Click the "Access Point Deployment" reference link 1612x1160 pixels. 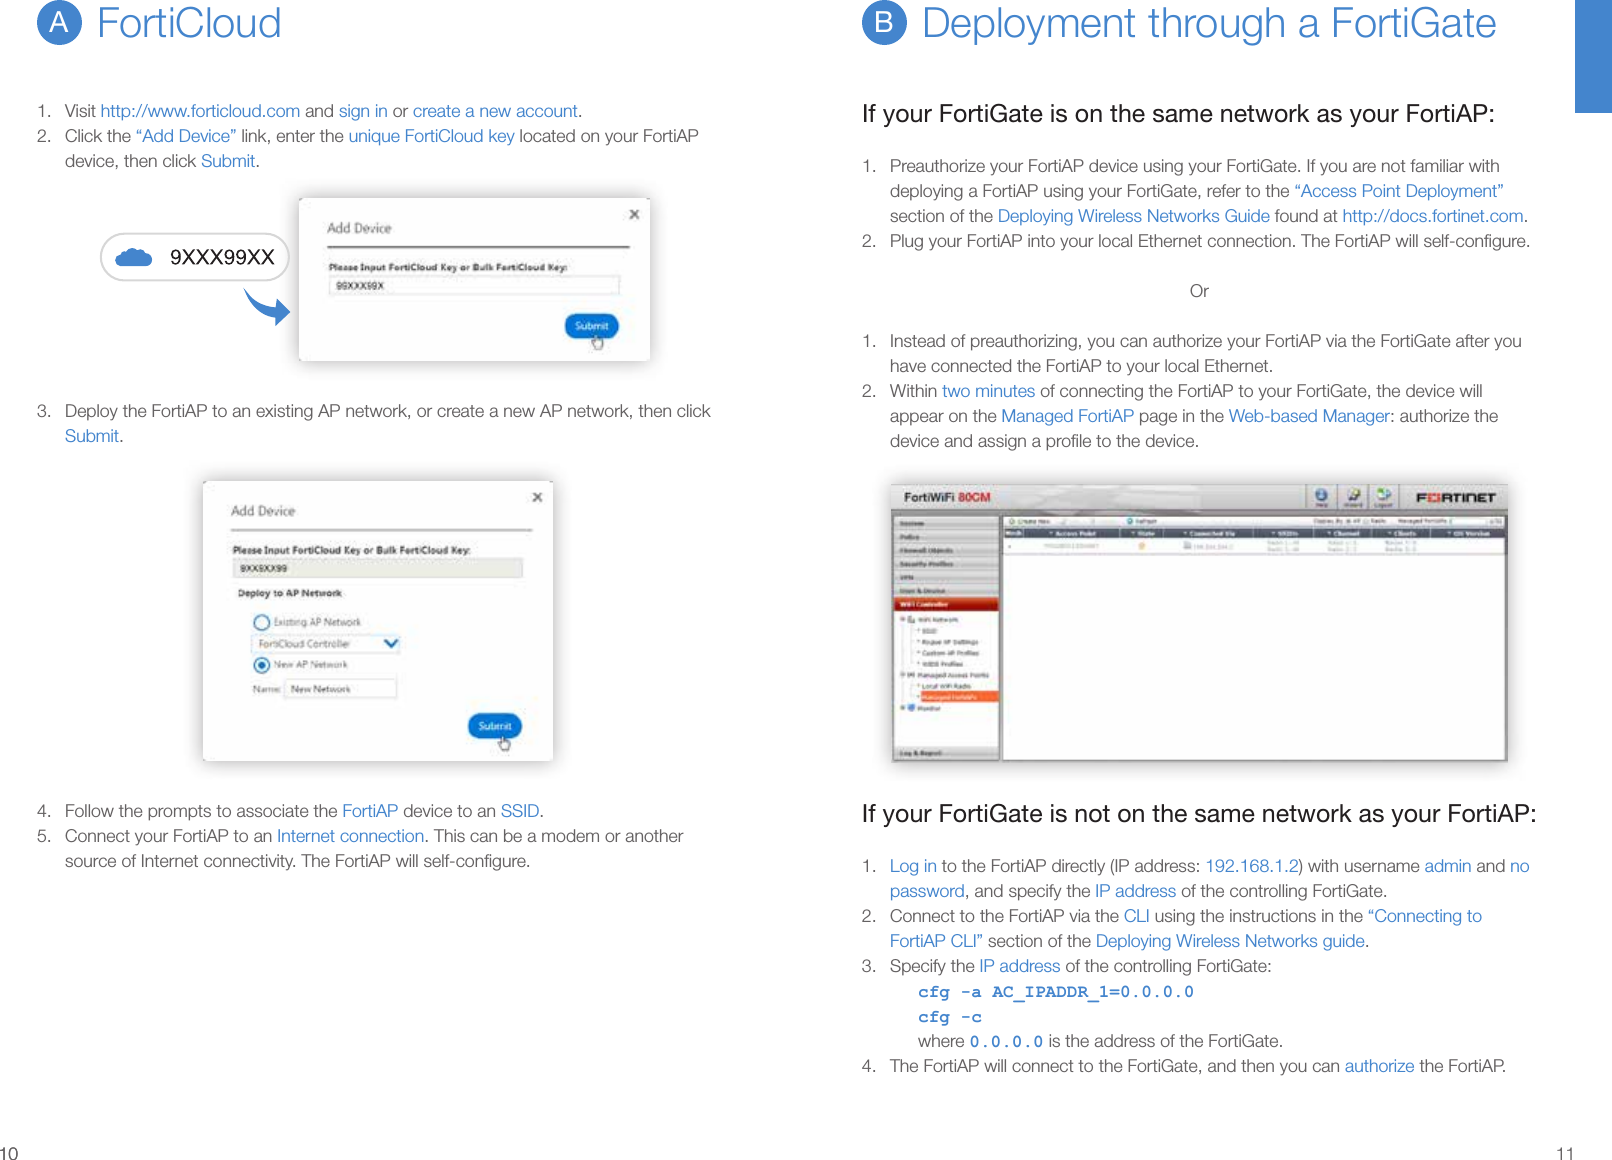click(1399, 191)
